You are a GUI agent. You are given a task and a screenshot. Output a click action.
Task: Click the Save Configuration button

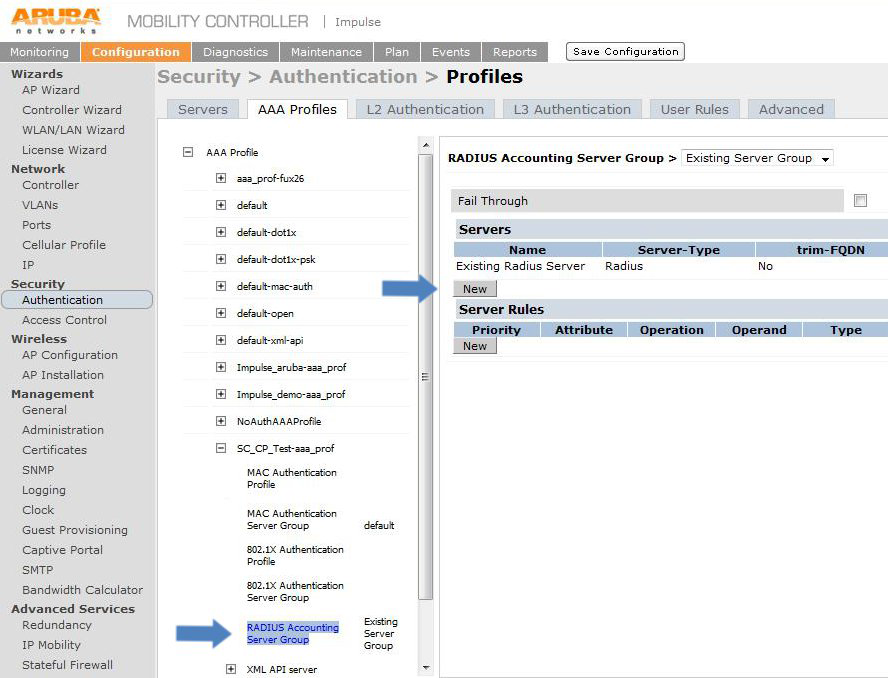[625, 52]
